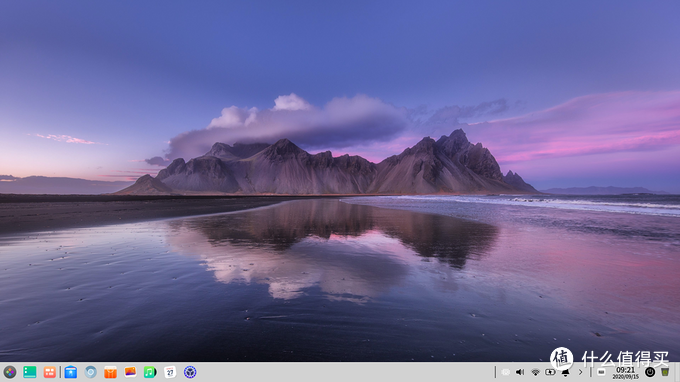The width and height of the screenshot is (680, 382).
Task: Open the File Manager from the dock
Action: [71, 372]
